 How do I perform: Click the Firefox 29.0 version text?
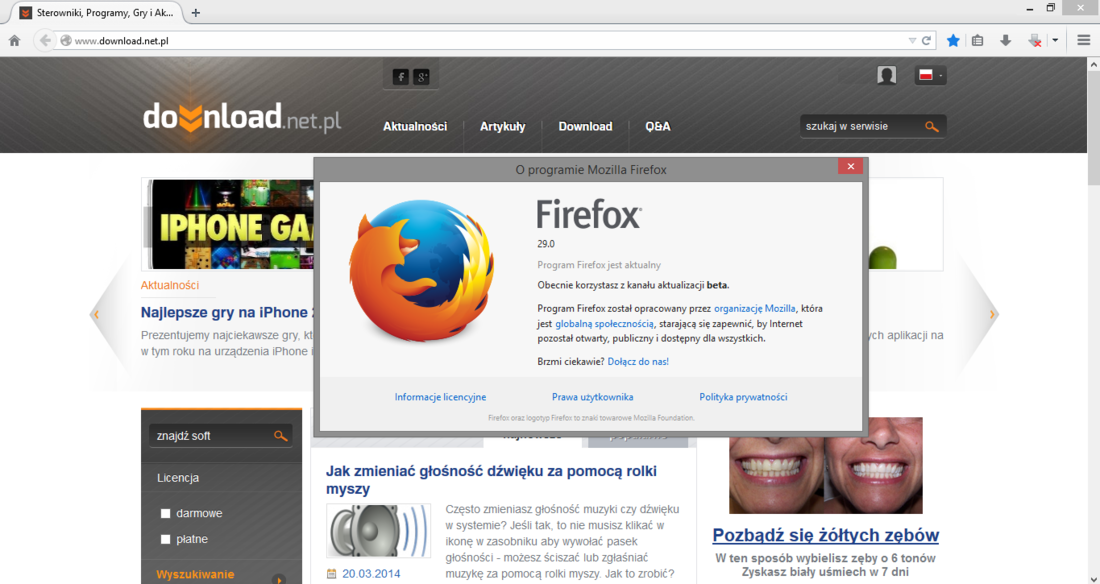coord(546,244)
